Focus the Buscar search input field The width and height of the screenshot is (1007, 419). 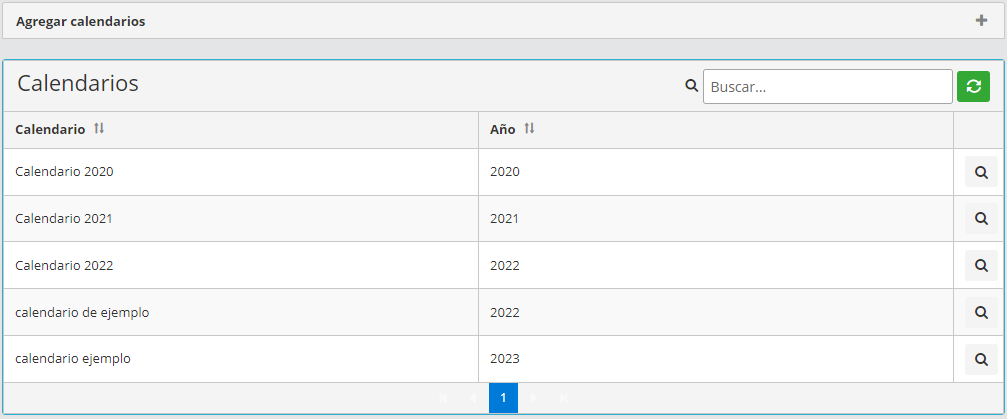coord(827,86)
